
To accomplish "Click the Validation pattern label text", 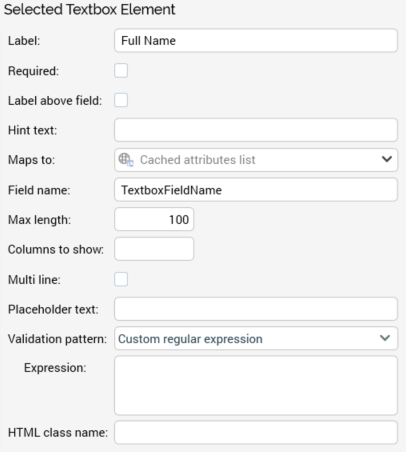I will pyautogui.click(x=57, y=339).
